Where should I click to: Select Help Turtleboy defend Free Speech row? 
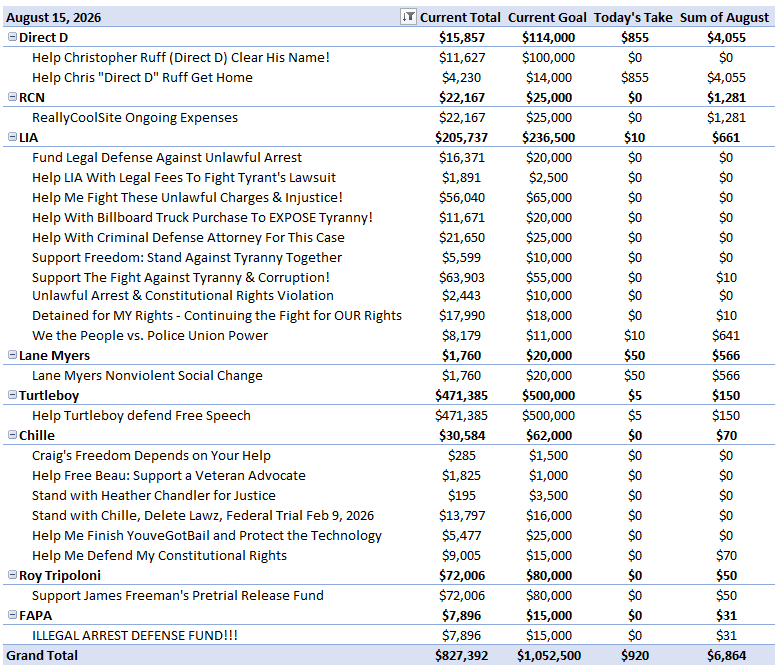tap(141, 415)
